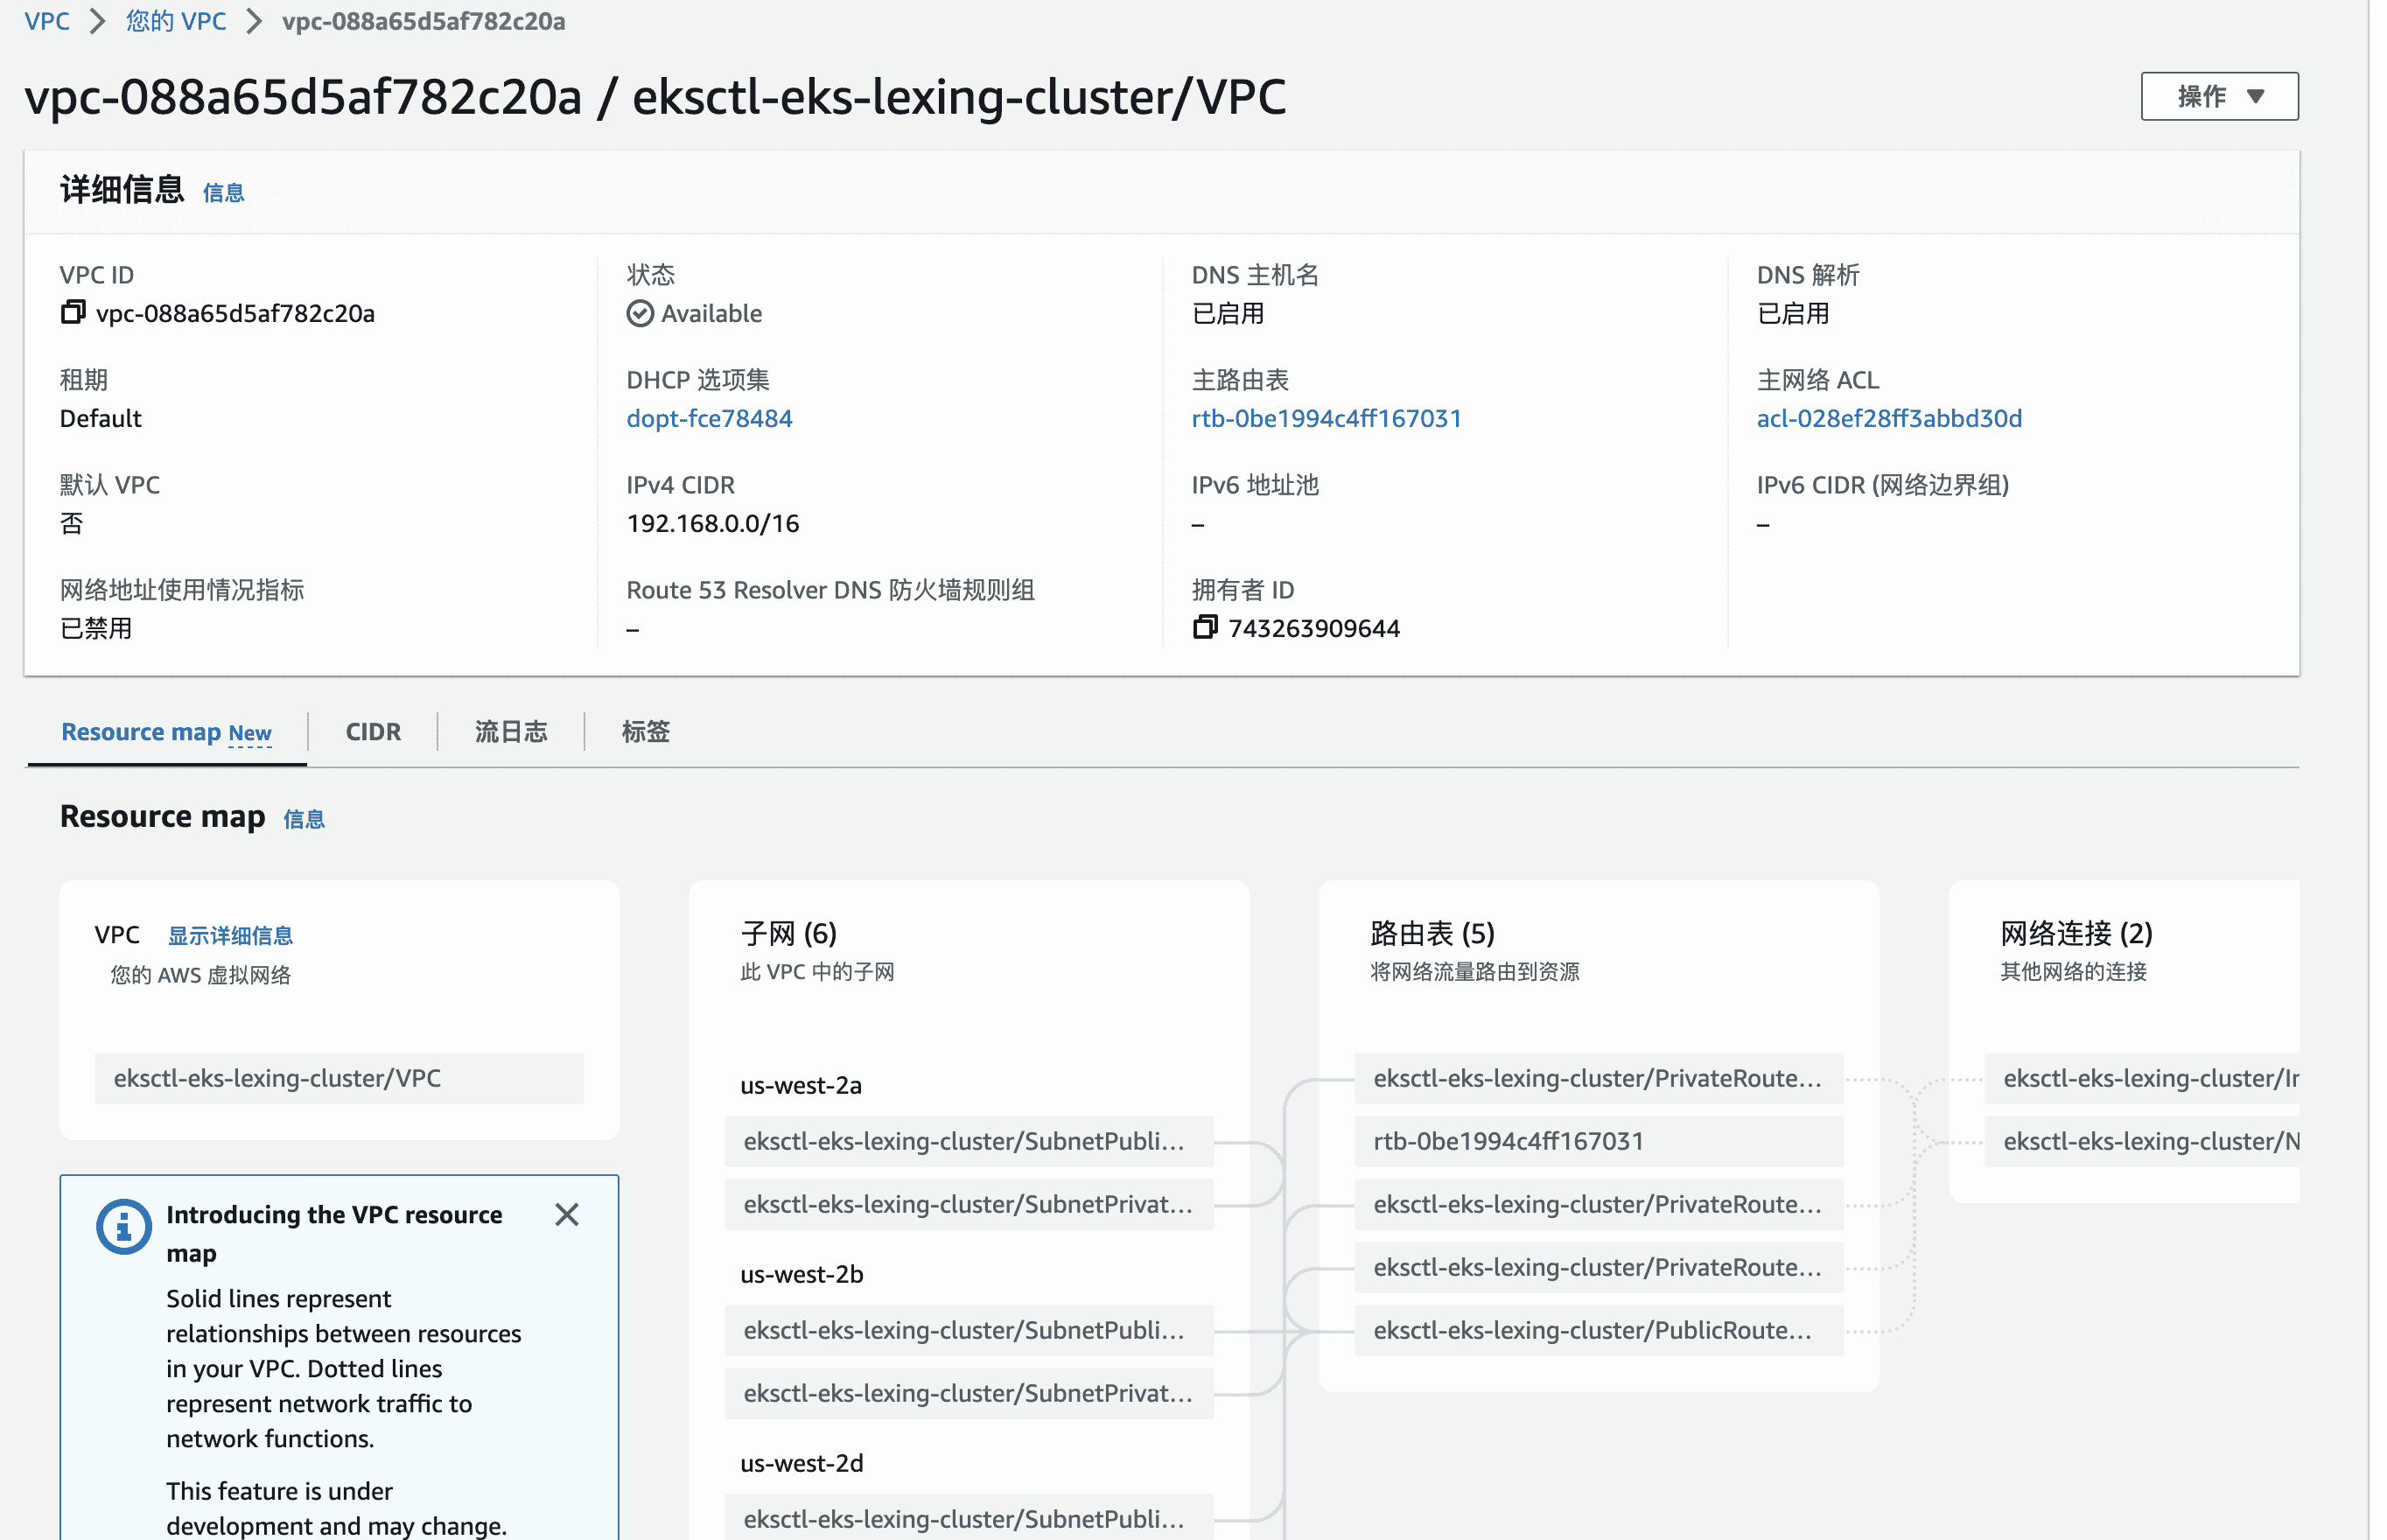Select the first SubnetPubli node under us-west-2a

click(968, 1141)
